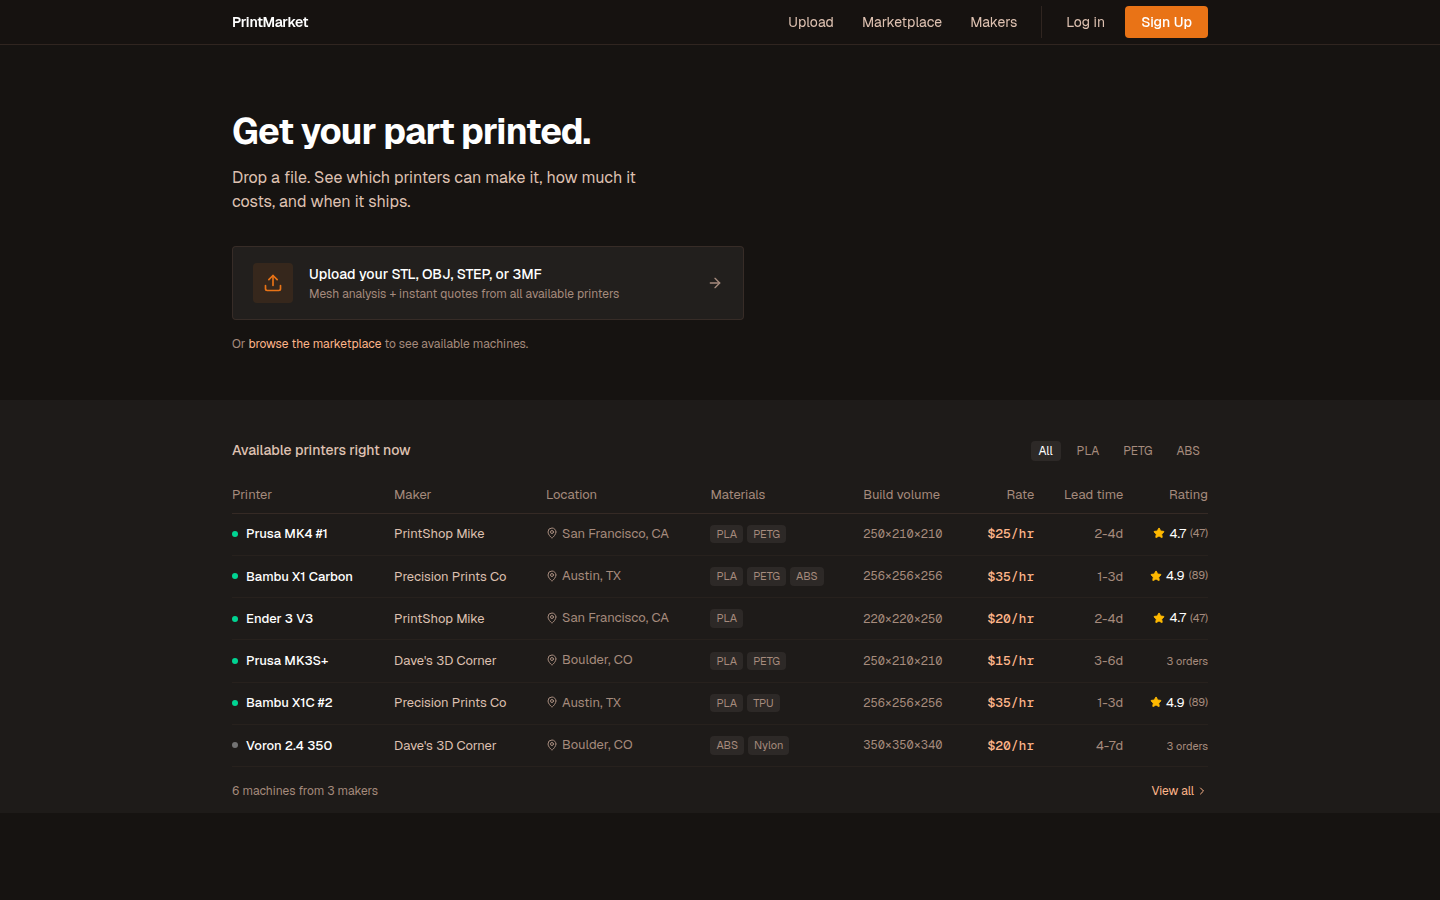
Task: Click the upload drop zone to add a file
Action: (x=487, y=283)
